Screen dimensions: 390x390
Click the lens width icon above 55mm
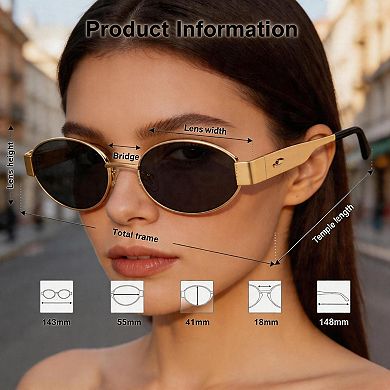(127, 297)
